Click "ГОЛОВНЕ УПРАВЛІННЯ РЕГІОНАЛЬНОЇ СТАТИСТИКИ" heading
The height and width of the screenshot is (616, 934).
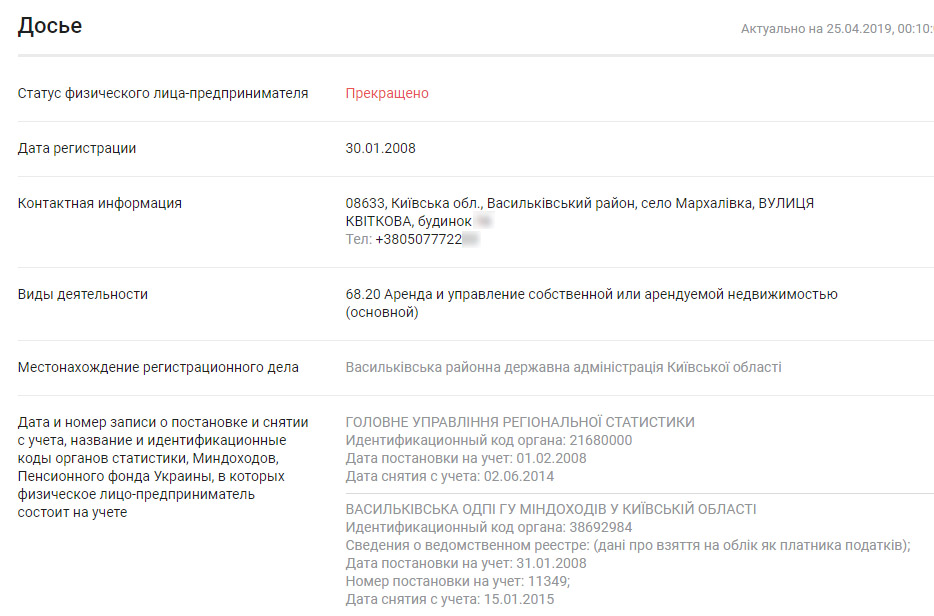point(520,422)
